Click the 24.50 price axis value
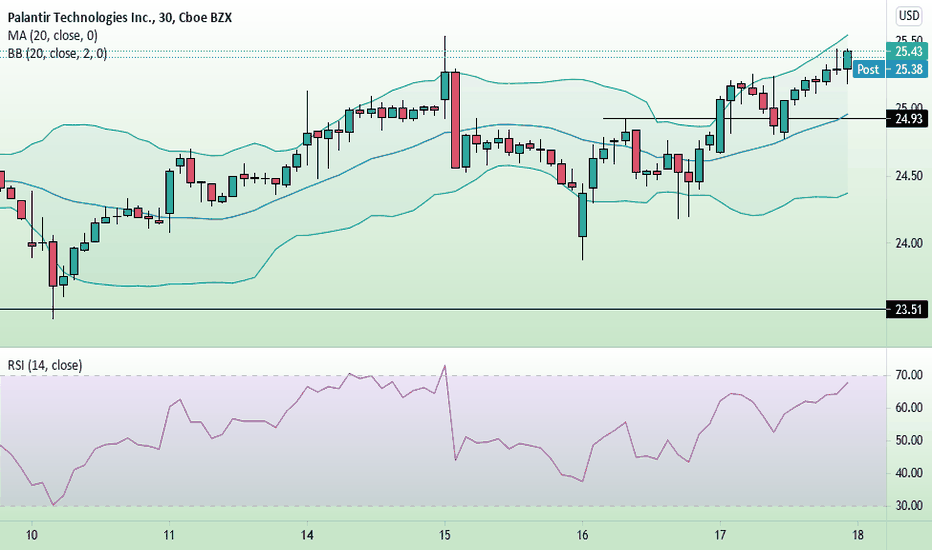Viewport: 932px width, 550px height. (x=909, y=175)
